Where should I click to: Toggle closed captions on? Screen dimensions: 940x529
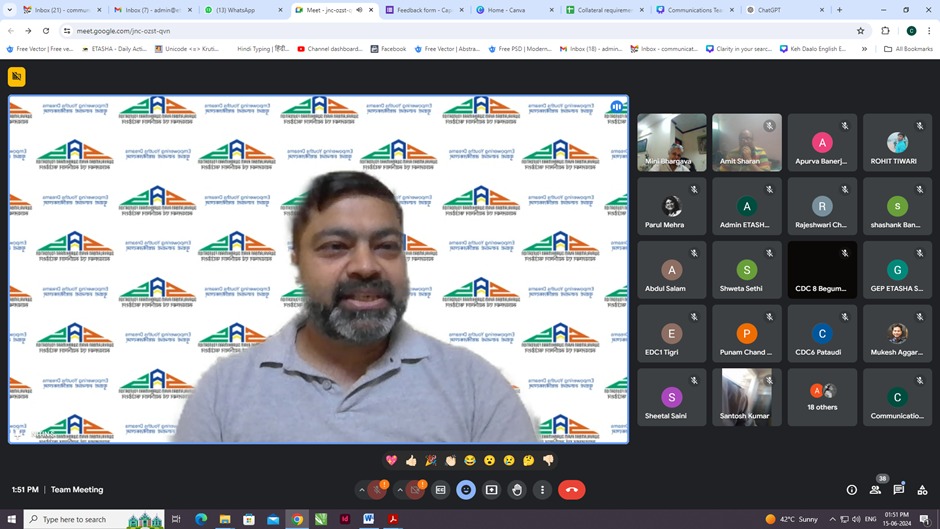point(441,490)
